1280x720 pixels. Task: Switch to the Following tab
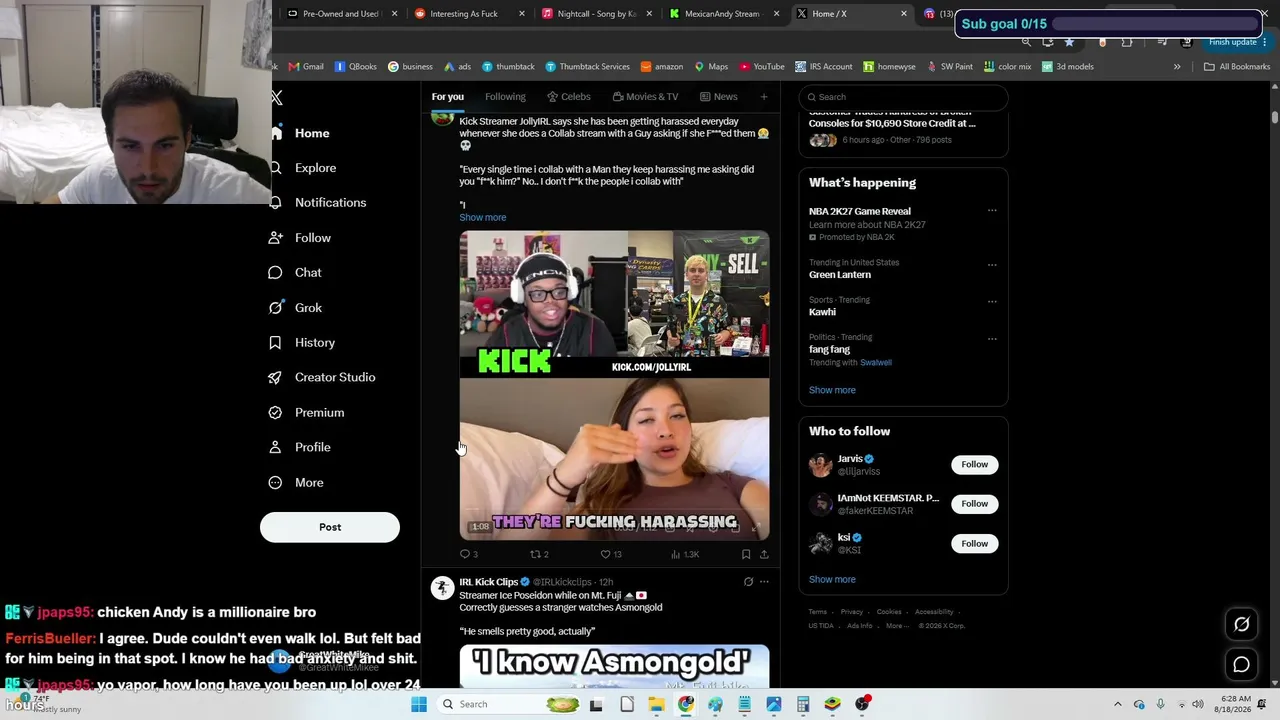click(505, 97)
